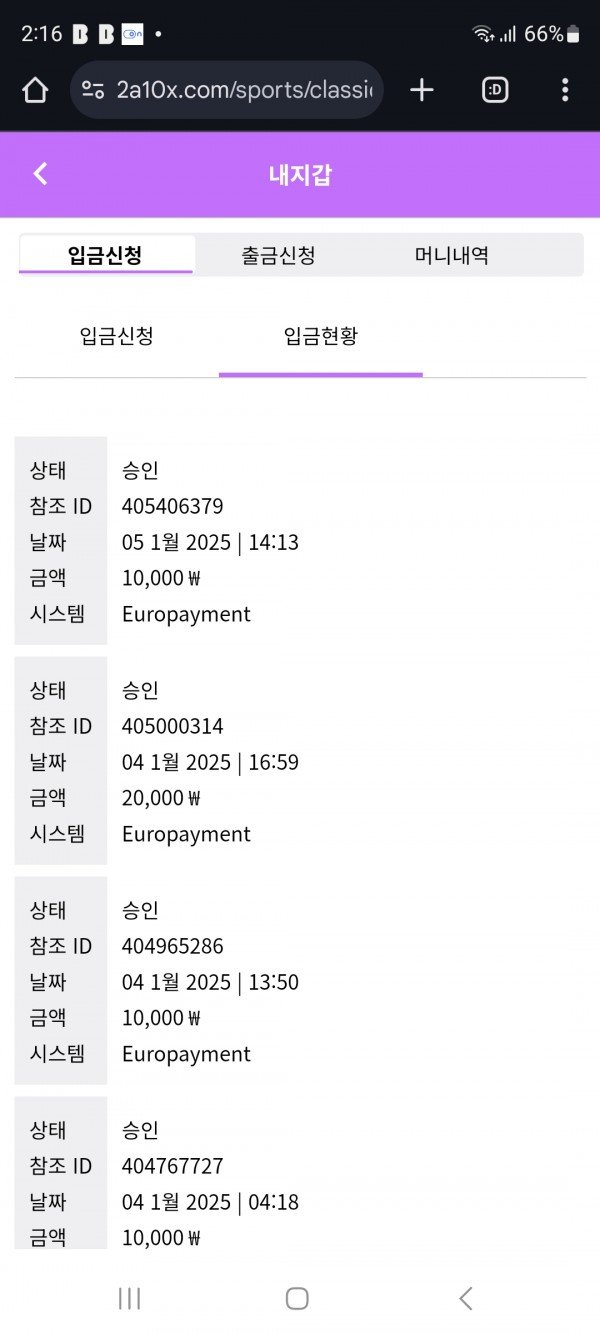This screenshot has width=600, height=1333.
Task: Tap Android recent apps icon
Action: (129, 1298)
